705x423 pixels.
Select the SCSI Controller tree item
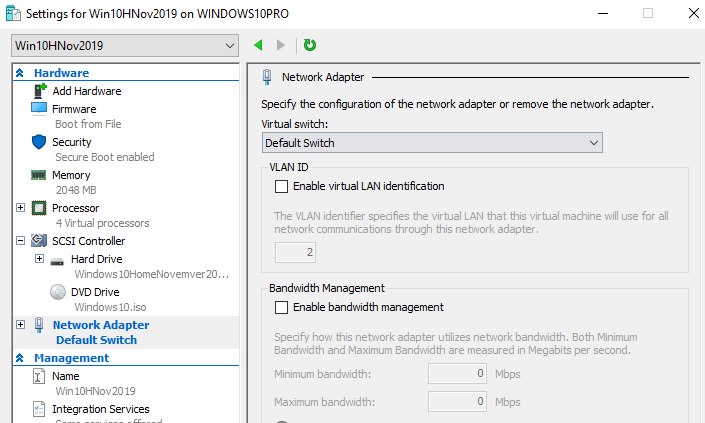pyautogui.click(x=89, y=241)
